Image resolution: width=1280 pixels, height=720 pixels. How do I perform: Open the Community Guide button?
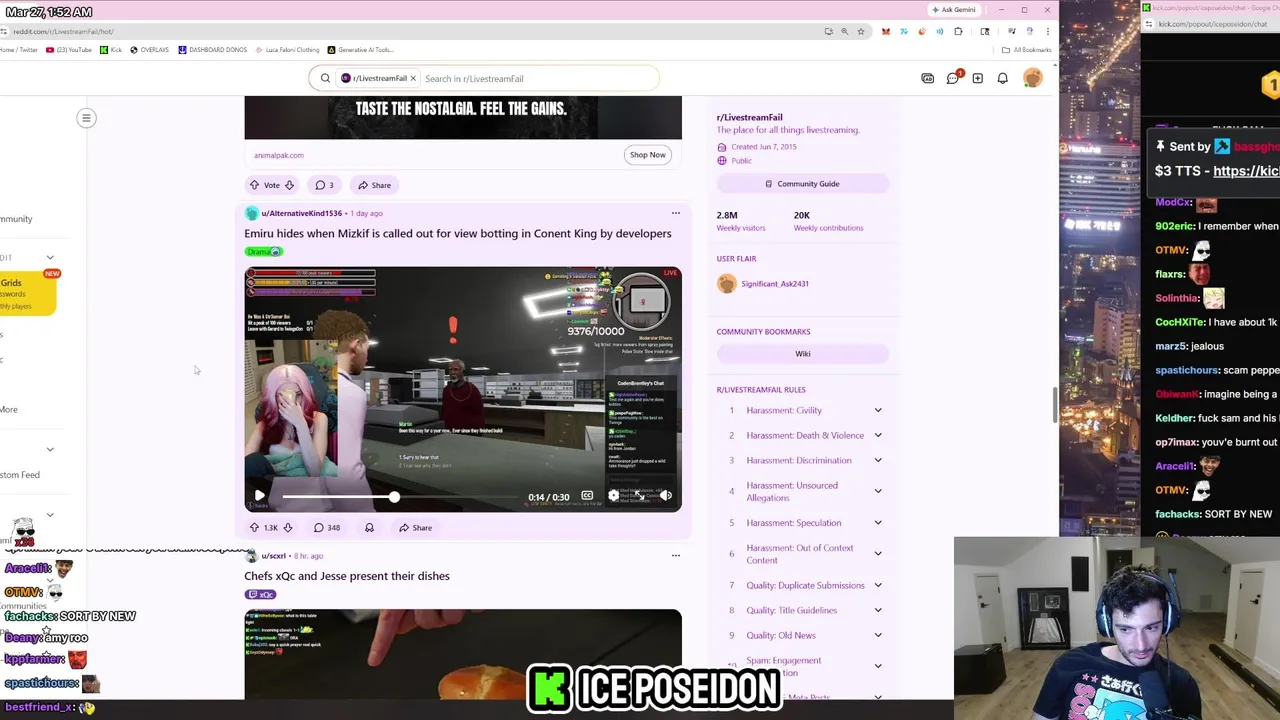[x=802, y=184]
